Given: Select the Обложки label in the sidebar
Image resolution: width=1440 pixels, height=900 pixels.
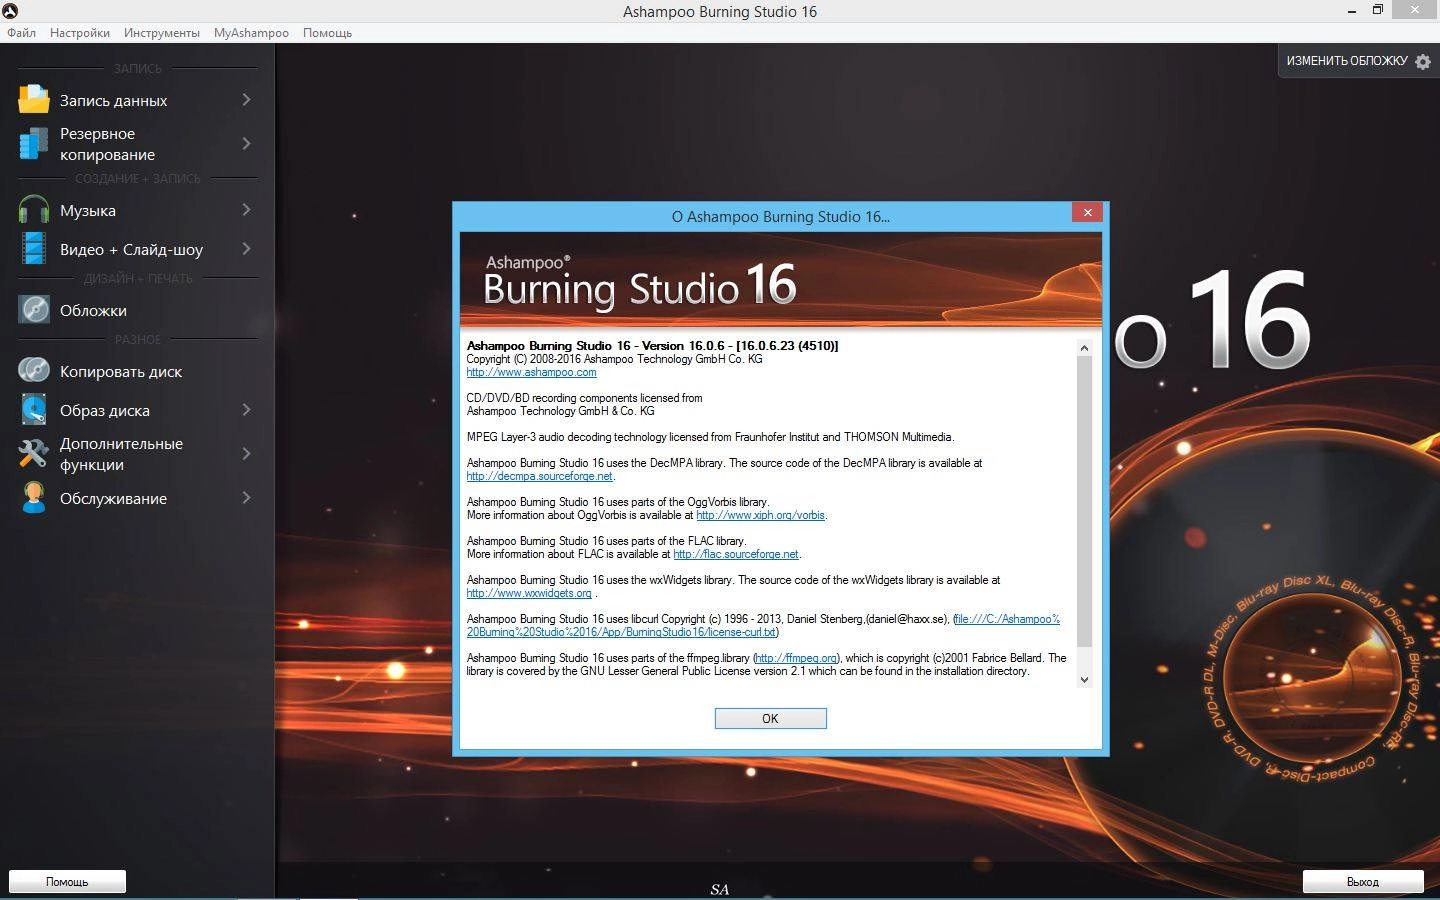Looking at the screenshot, I should (x=93, y=310).
